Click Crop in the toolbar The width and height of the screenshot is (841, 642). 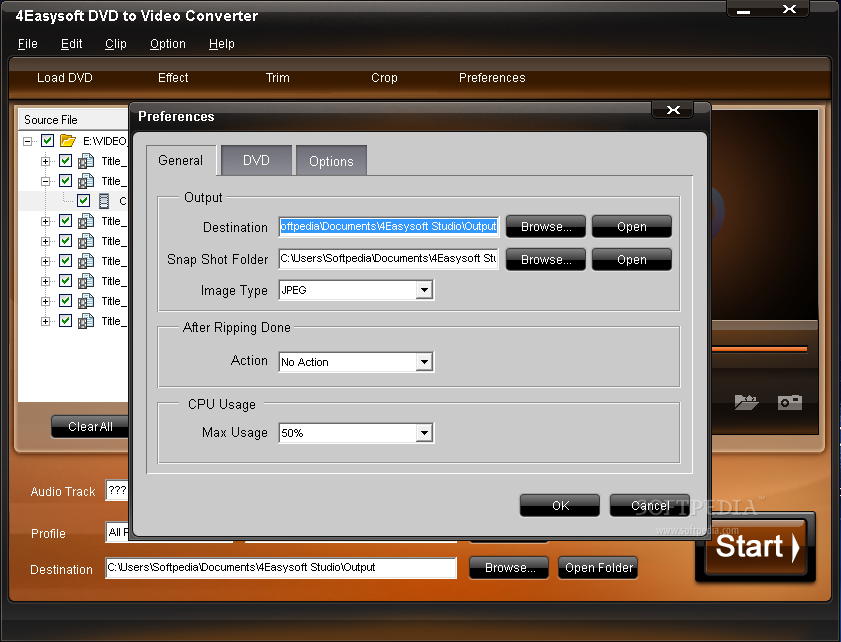point(384,78)
